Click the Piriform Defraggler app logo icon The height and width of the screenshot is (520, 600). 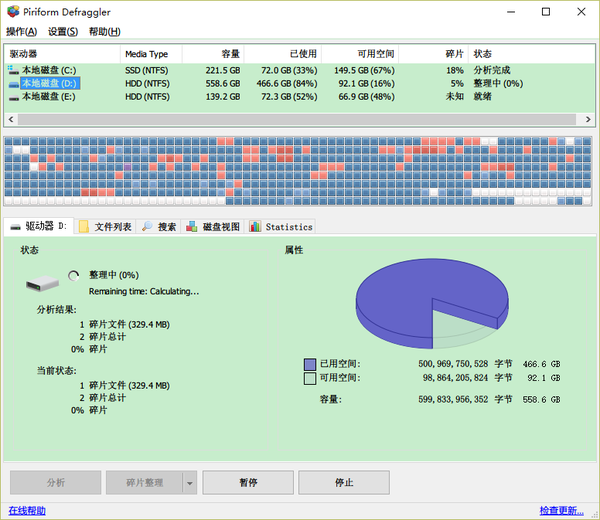tap(13, 11)
